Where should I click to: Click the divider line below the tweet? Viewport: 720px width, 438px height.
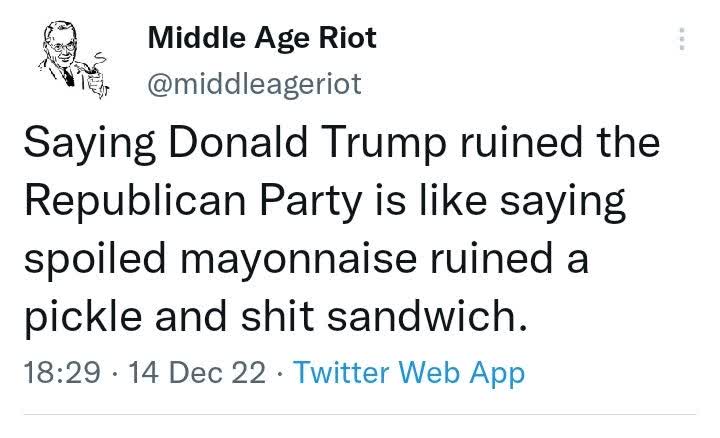360,415
